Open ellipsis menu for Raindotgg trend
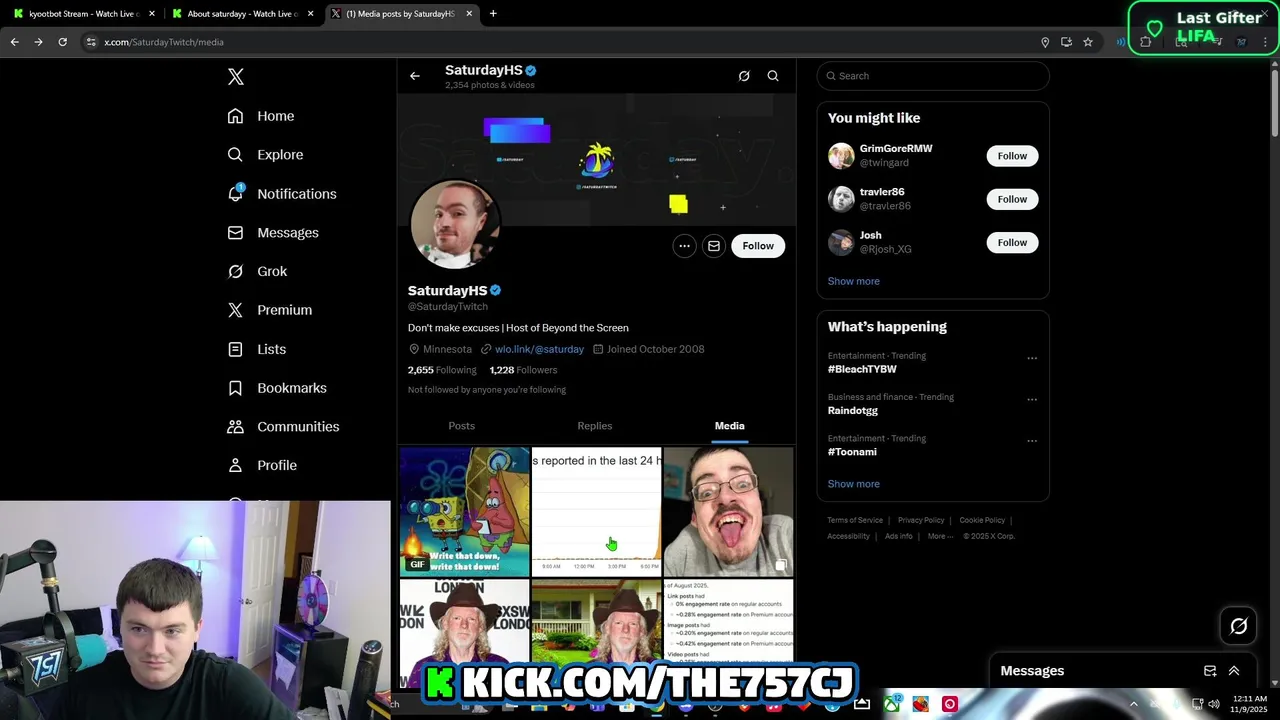1280x720 pixels. [x=1032, y=399]
